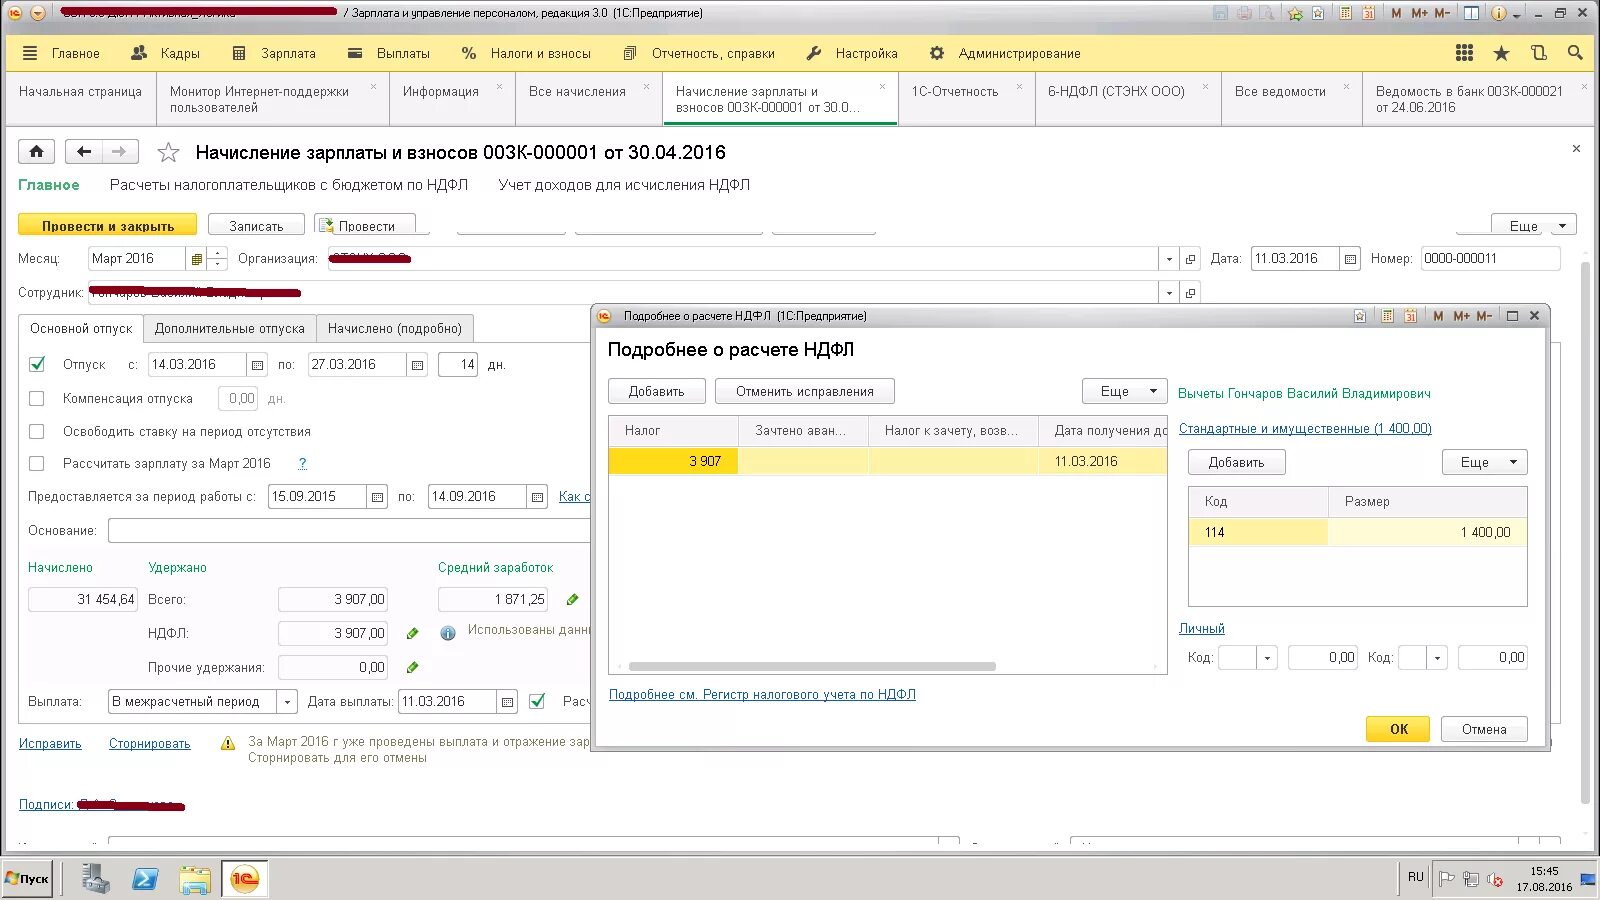Check Освободить ставку на период отсутствия

point(37,432)
